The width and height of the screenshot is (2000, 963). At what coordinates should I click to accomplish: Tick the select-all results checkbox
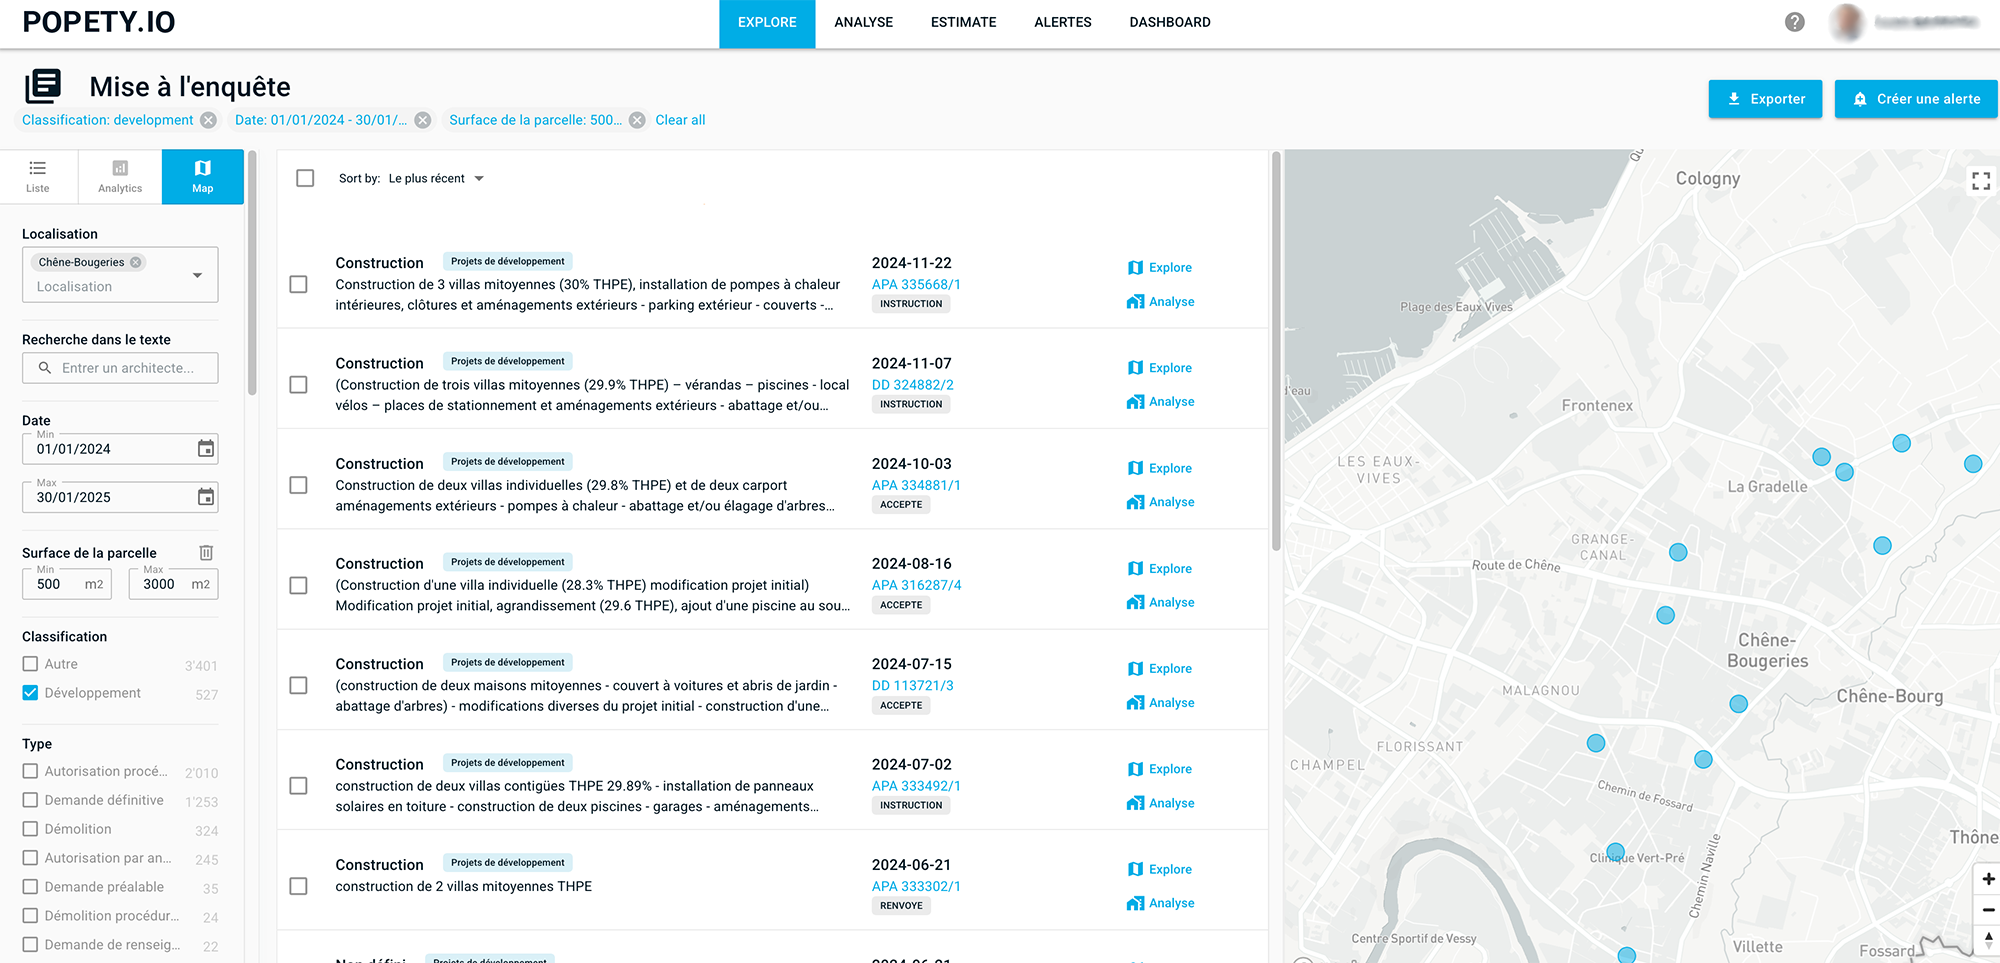point(305,178)
